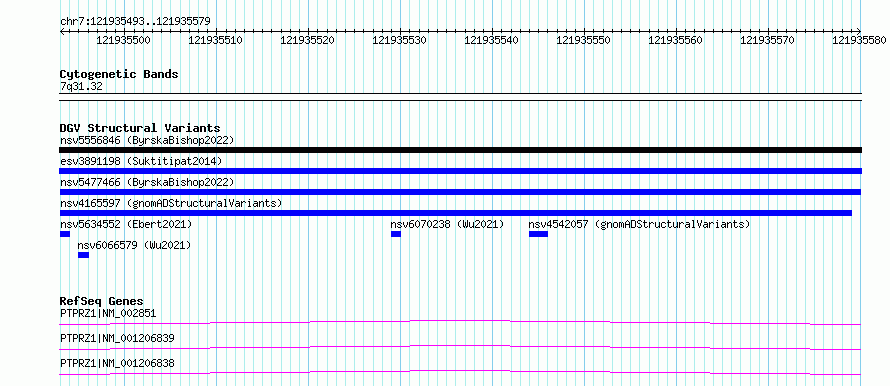The height and width of the screenshot is (386, 890).
Task: Click the NM_002851 magenta transcript line
Action: coord(460,322)
